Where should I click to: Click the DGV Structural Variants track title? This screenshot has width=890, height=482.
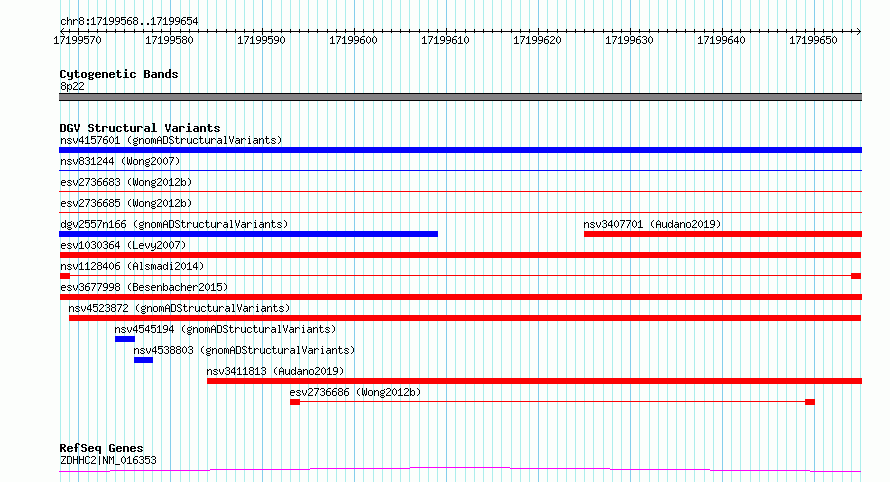point(140,128)
